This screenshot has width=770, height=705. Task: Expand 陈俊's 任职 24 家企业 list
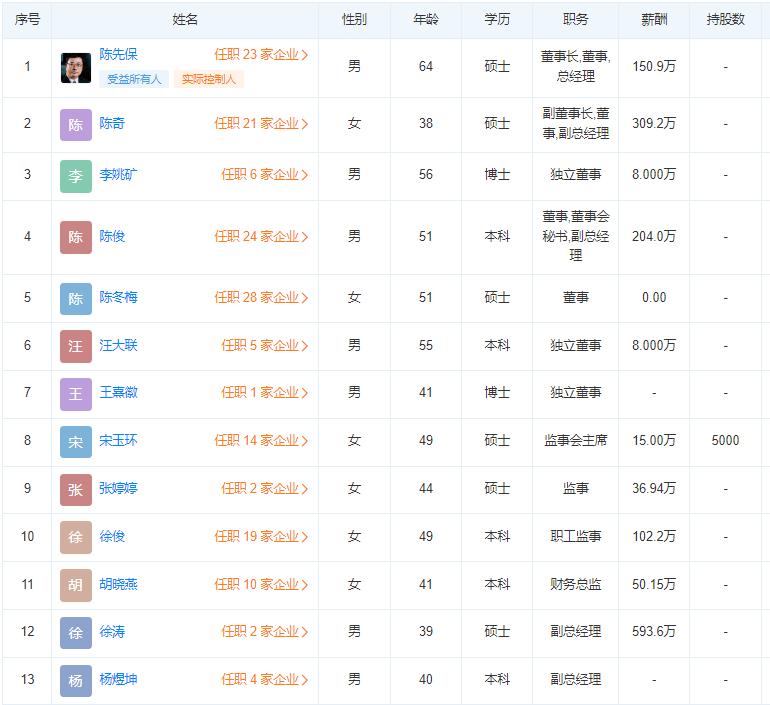coord(261,237)
